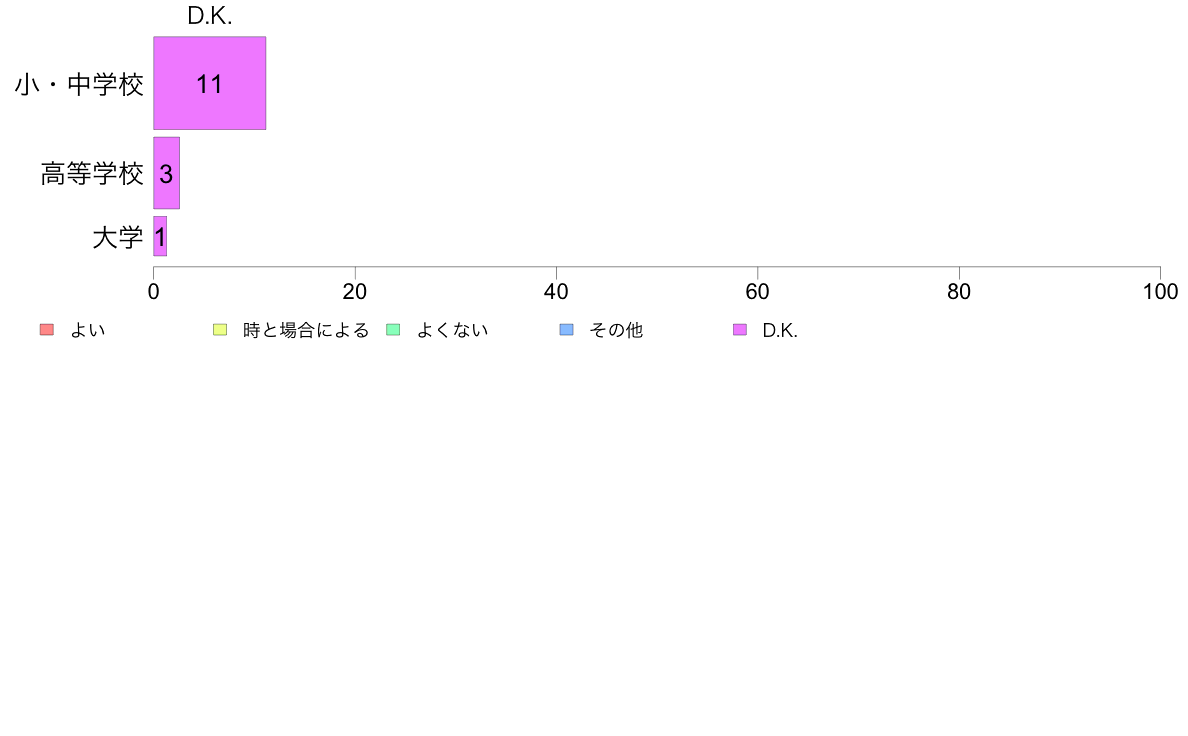
Task: Click the blue その他 legend swatch
Action: (x=567, y=330)
